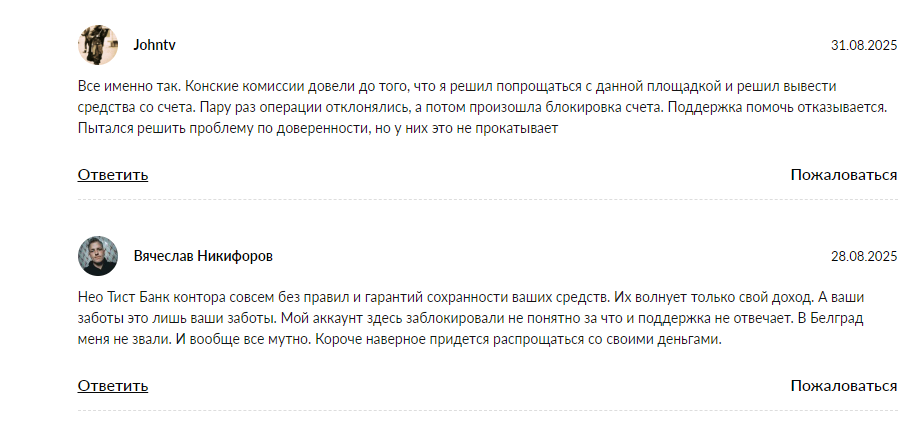The width and height of the screenshot is (913, 425).
Task: Reply to Вячеслав Никифоров's comment via Ответить
Action: click(113, 385)
